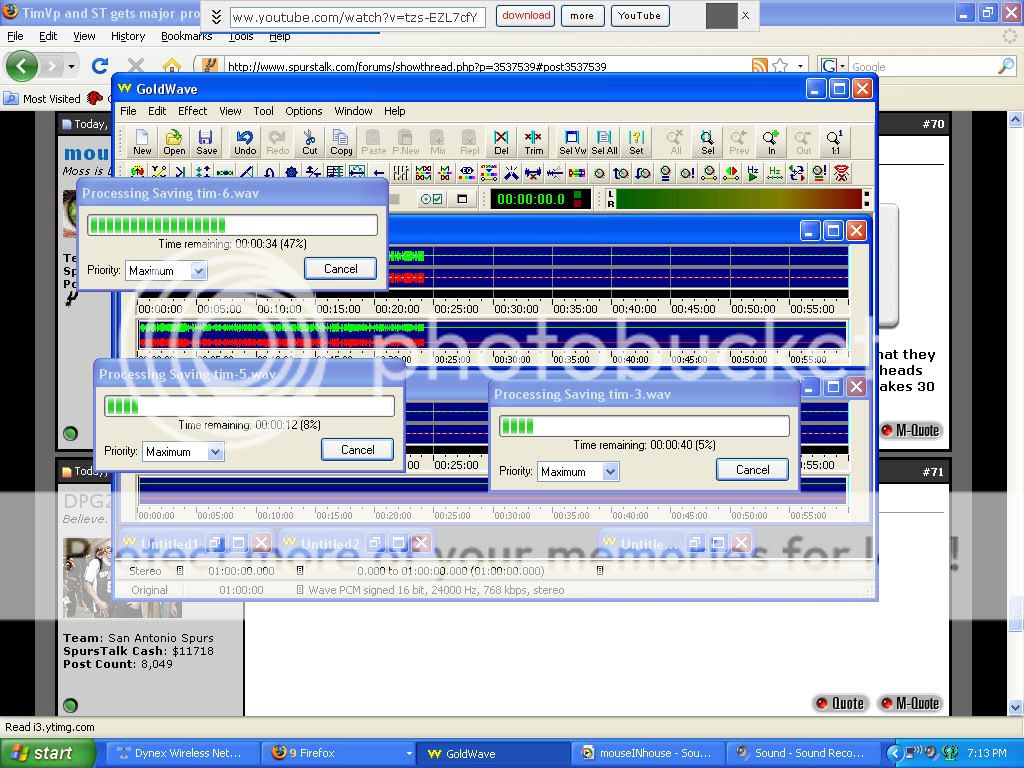Click the Trim tool icon
The image size is (1024, 768).
click(x=534, y=142)
